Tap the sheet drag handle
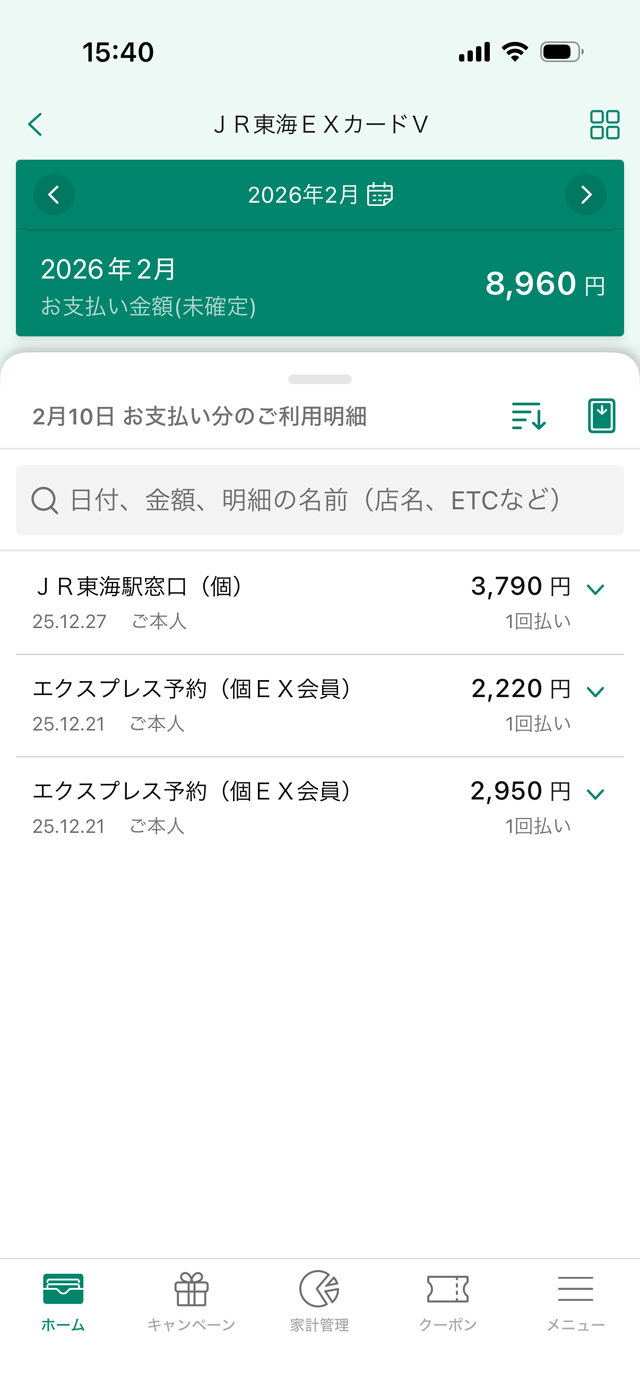Image resolution: width=640 pixels, height=1391 pixels. 320,380
